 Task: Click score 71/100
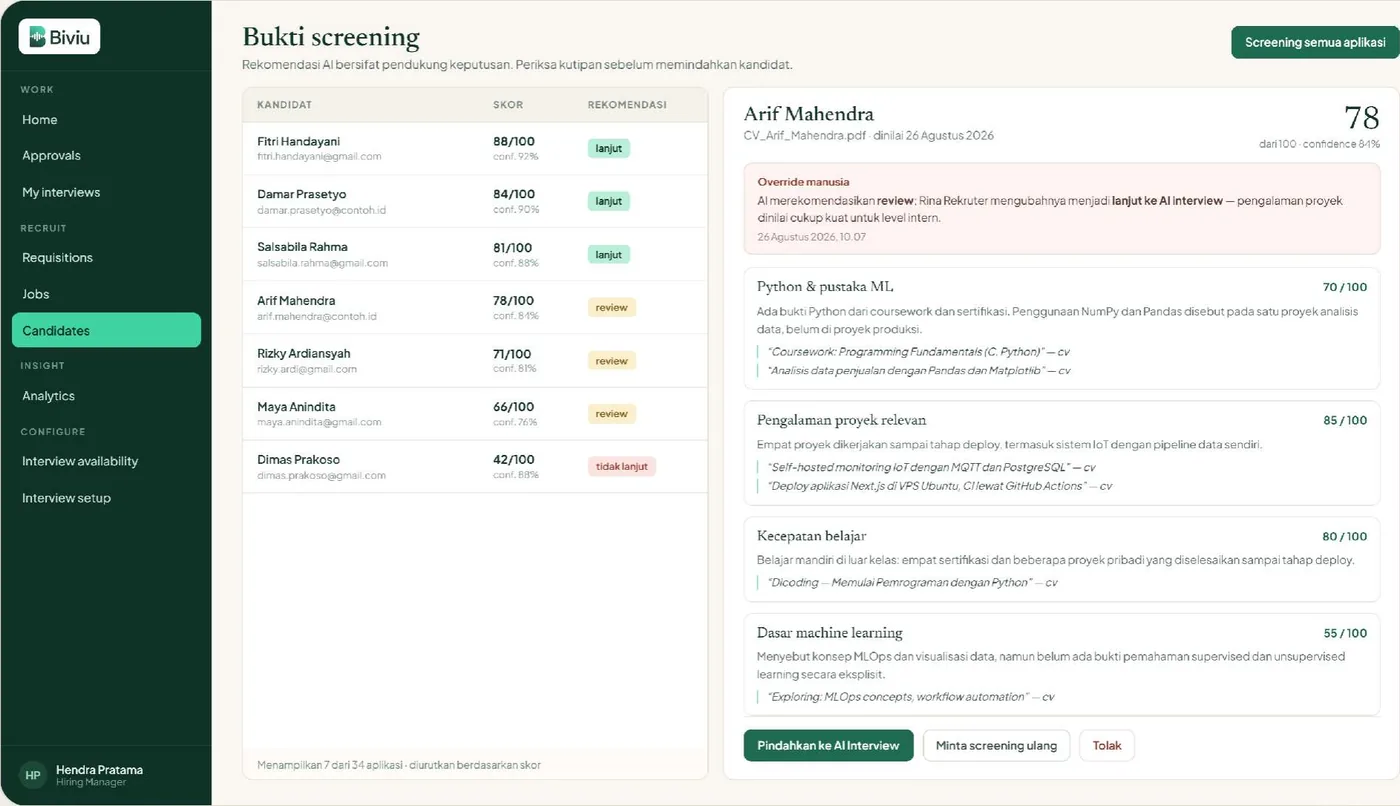512,354
